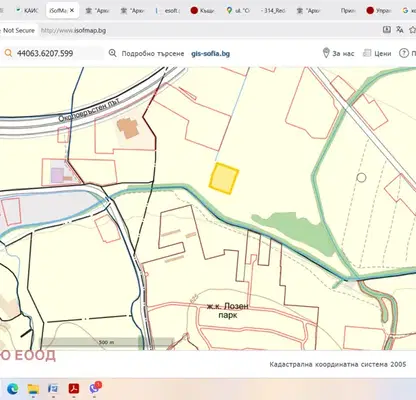
Task: Open File Explorer from the taskbar
Action: click(x=33, y=388)
